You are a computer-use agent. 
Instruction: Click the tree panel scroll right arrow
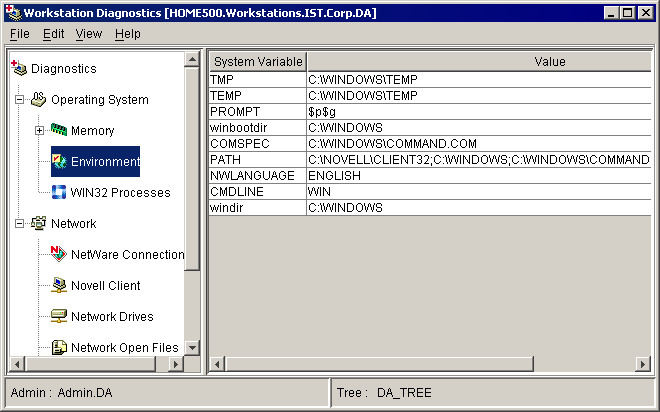click(176, 364)
